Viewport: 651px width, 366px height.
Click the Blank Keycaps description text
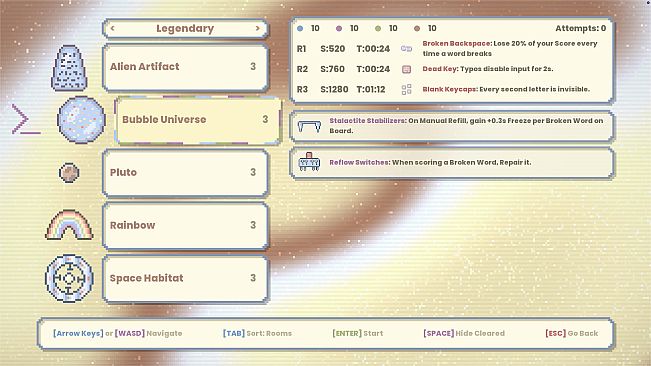point(506,89)
